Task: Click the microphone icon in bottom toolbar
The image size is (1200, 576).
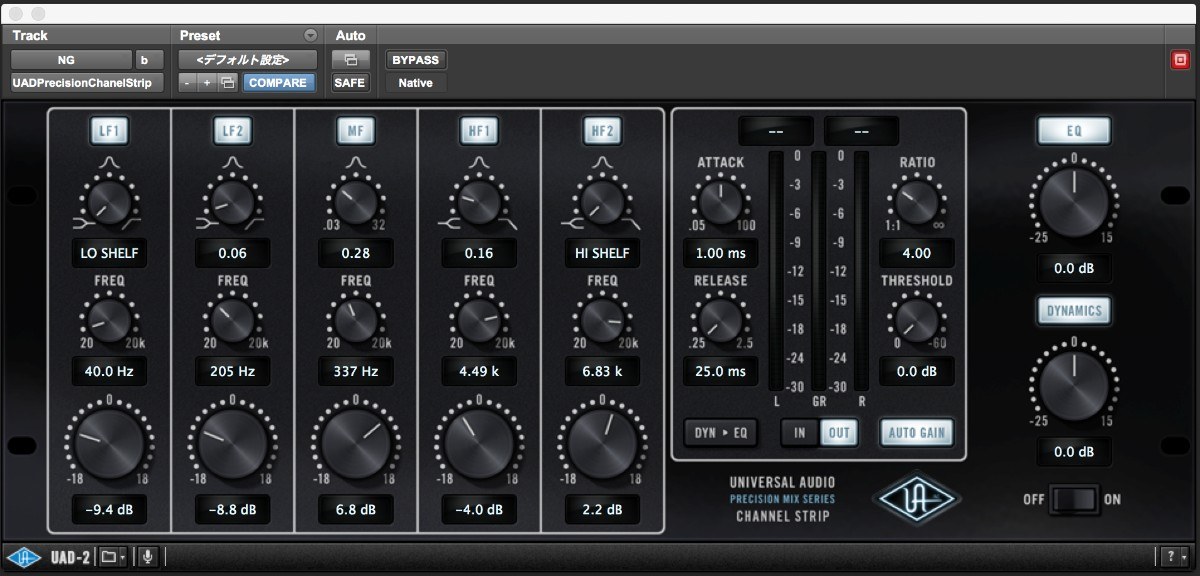Action: tap(148, 557)
